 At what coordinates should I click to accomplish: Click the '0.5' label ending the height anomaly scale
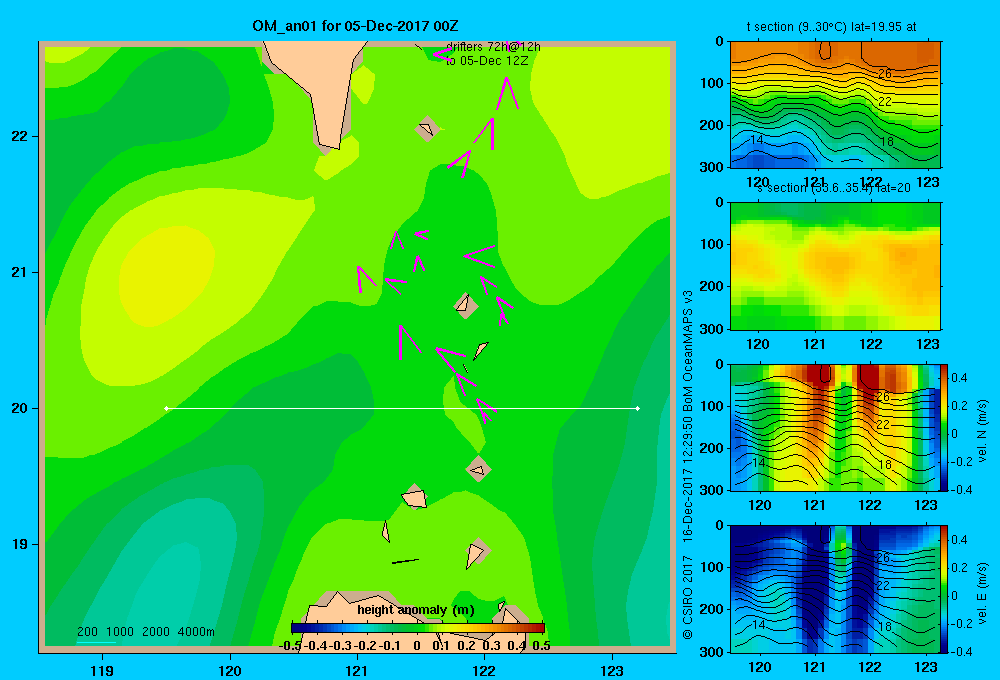coord(541,646)
